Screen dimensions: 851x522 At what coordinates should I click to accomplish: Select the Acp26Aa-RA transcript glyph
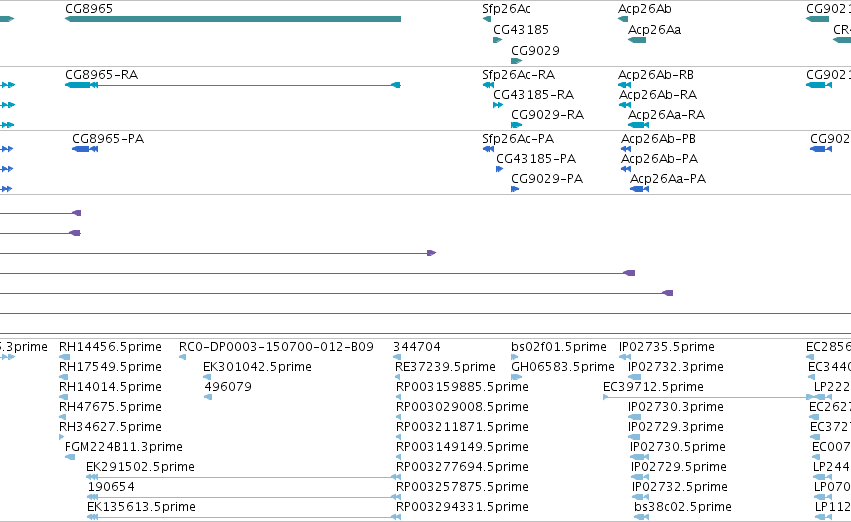click(x=638, y=125)
